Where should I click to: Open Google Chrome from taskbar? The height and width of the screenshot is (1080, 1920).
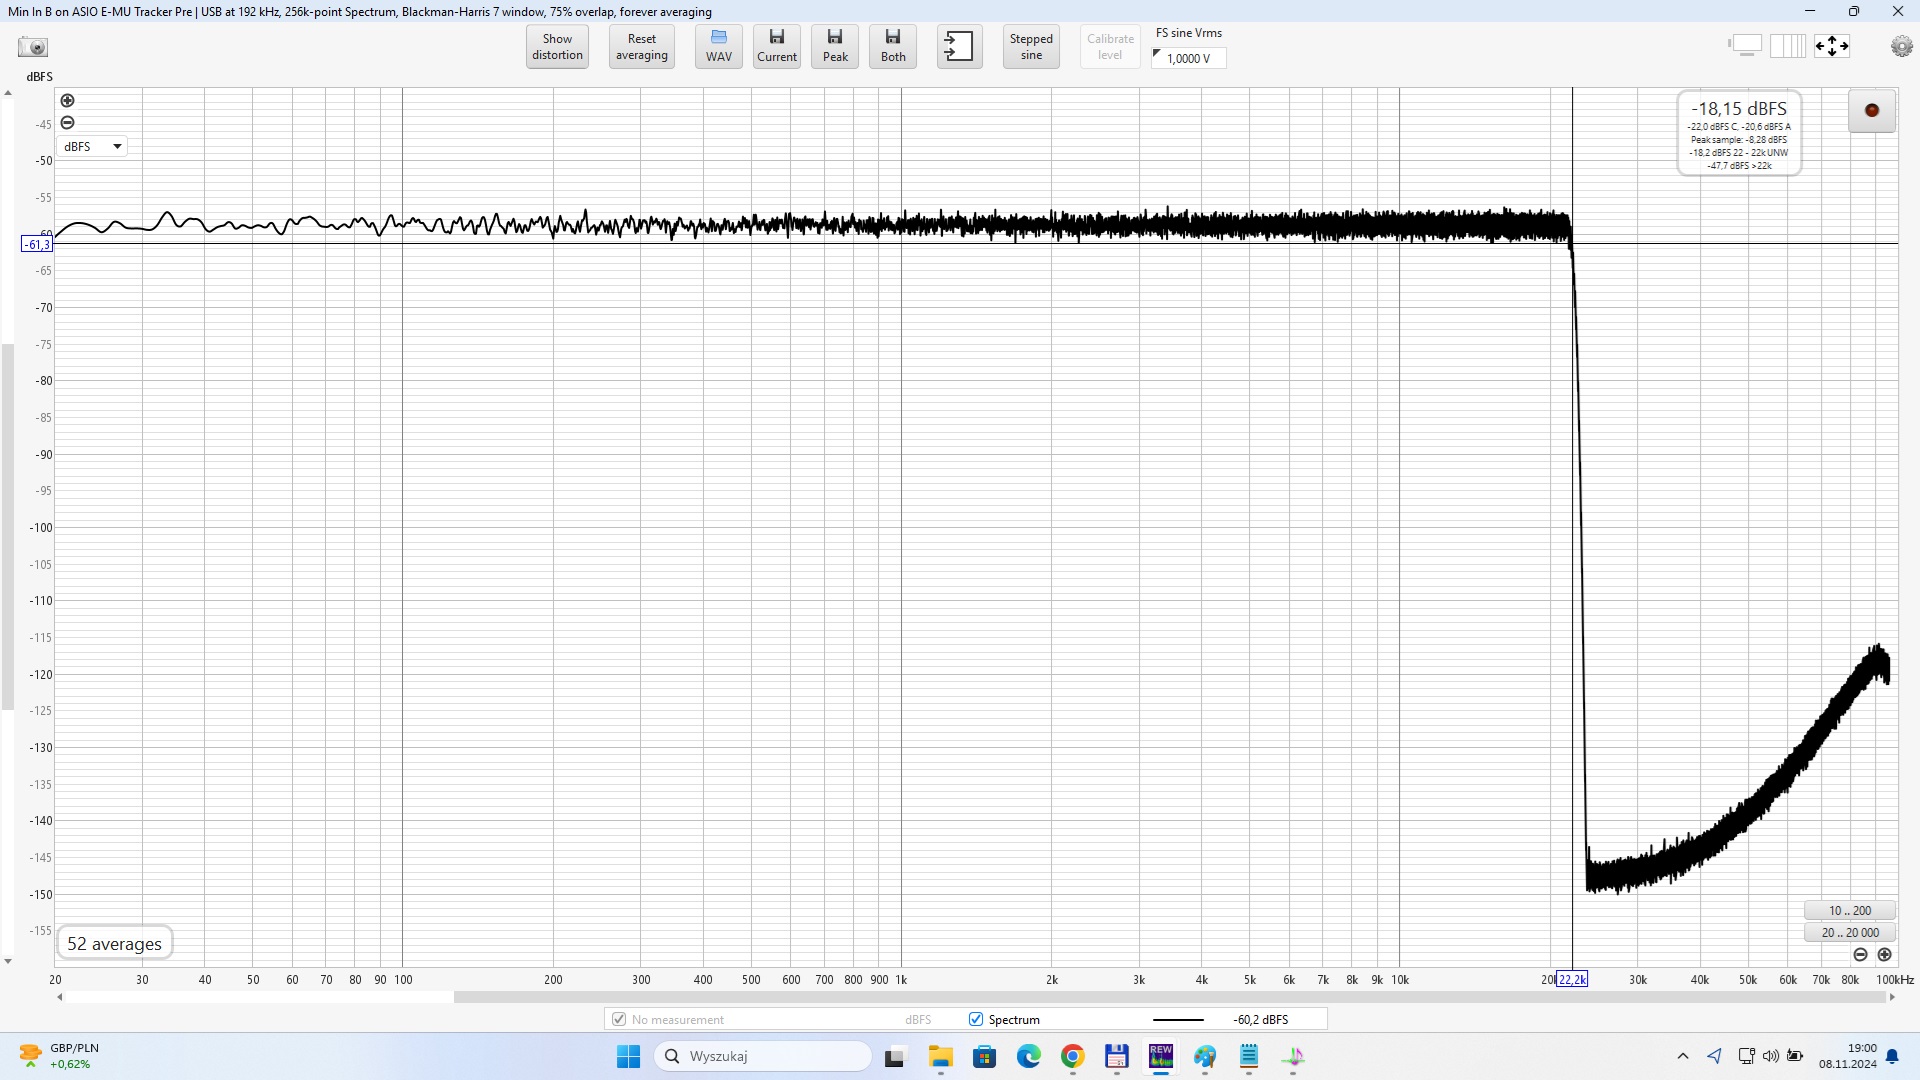tap(1072, 1056)
